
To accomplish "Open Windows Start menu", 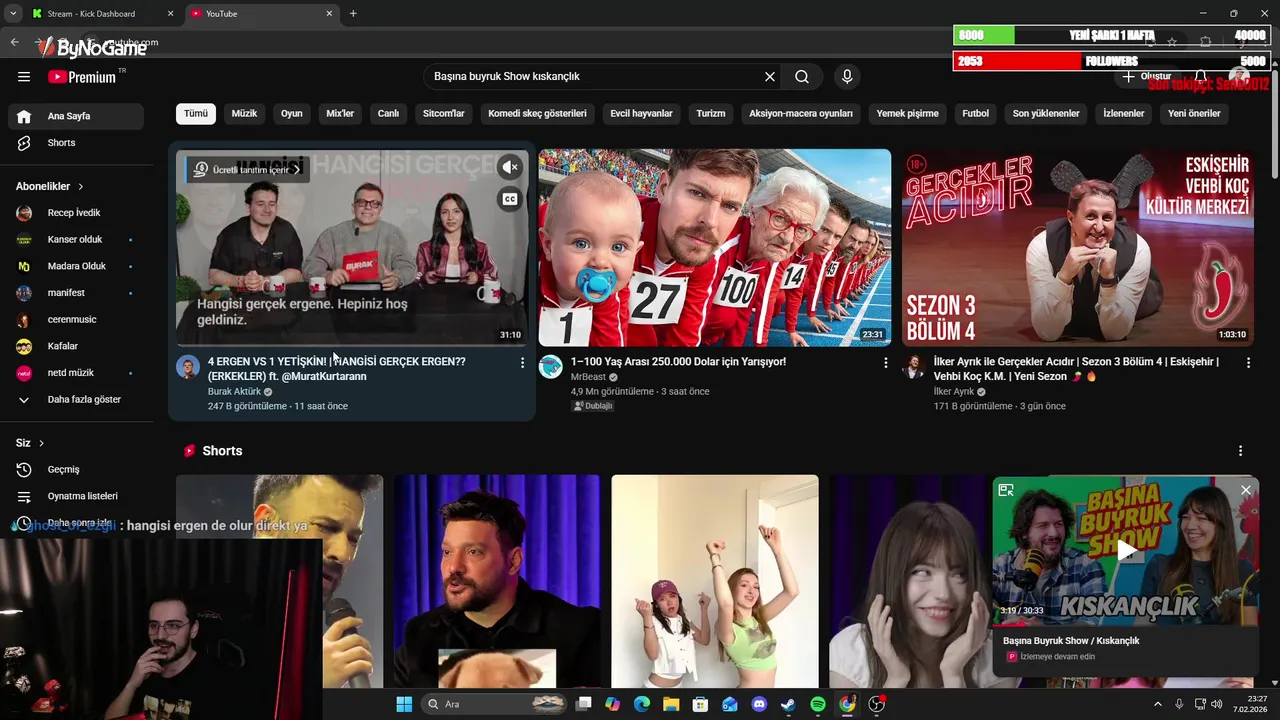I will click(404, 704).
